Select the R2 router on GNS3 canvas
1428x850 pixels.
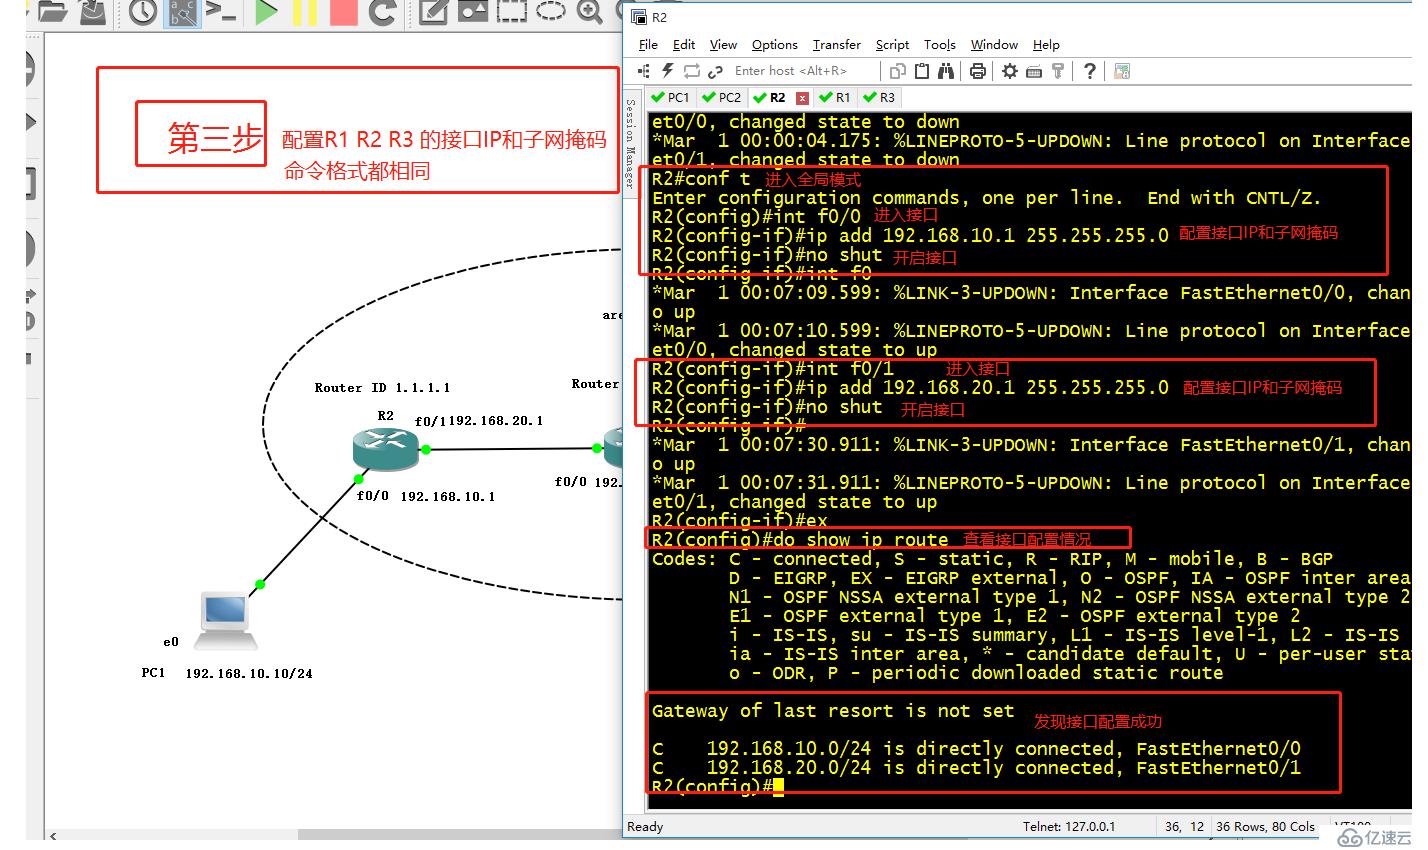(385, 450)
